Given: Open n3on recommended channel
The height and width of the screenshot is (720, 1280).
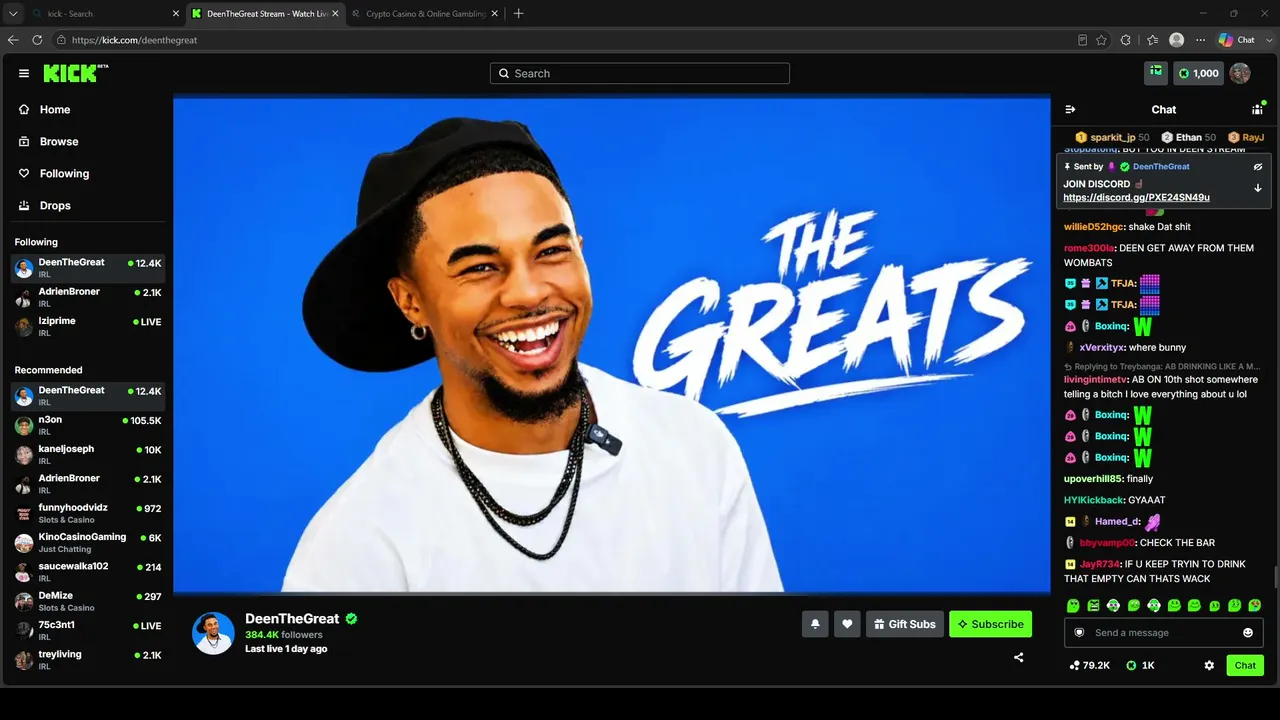Looking at the screenshot, I should tap(88, 425).
